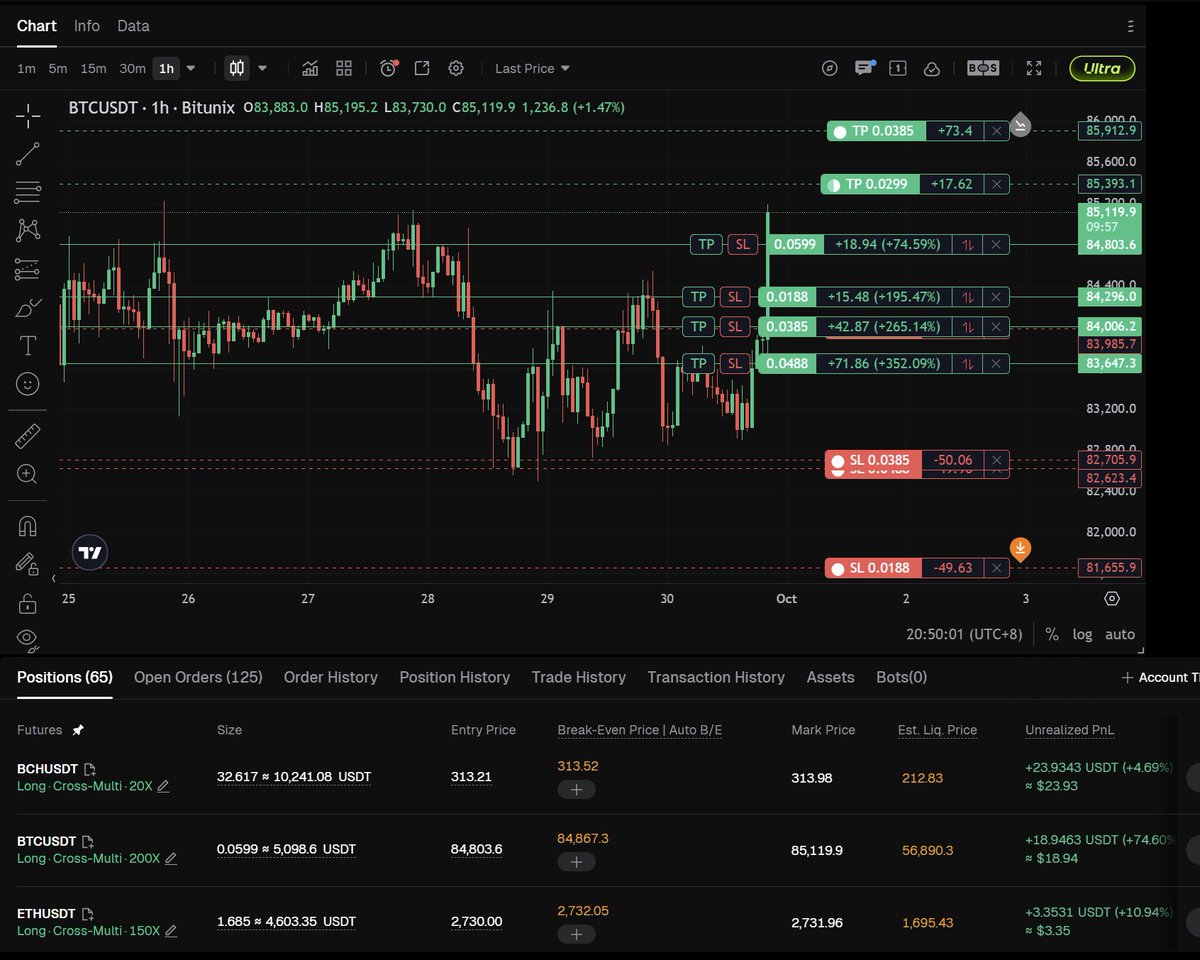
Task: Switch to the 15m timeframe
Action: tap(94, 68)
